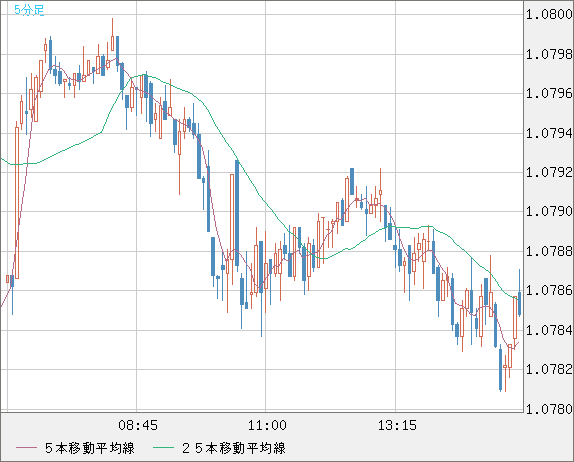
Task: Click the 13:15 time axis label
Action: [x=397, y=425]
